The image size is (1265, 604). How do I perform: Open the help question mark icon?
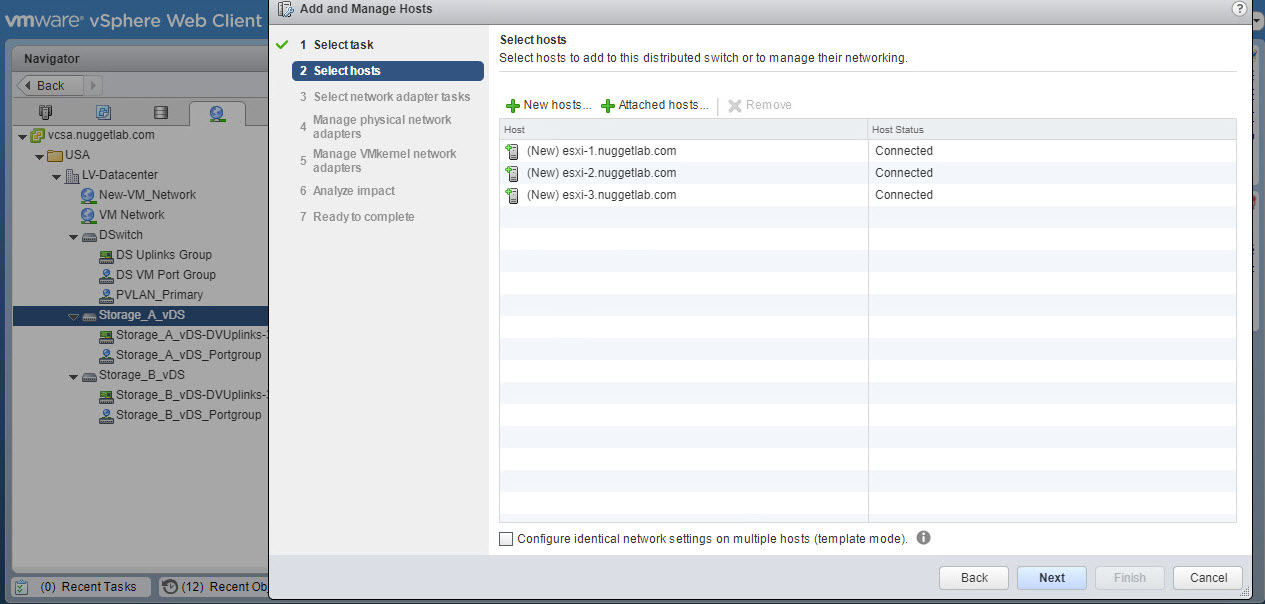(x=1240, y=8)
